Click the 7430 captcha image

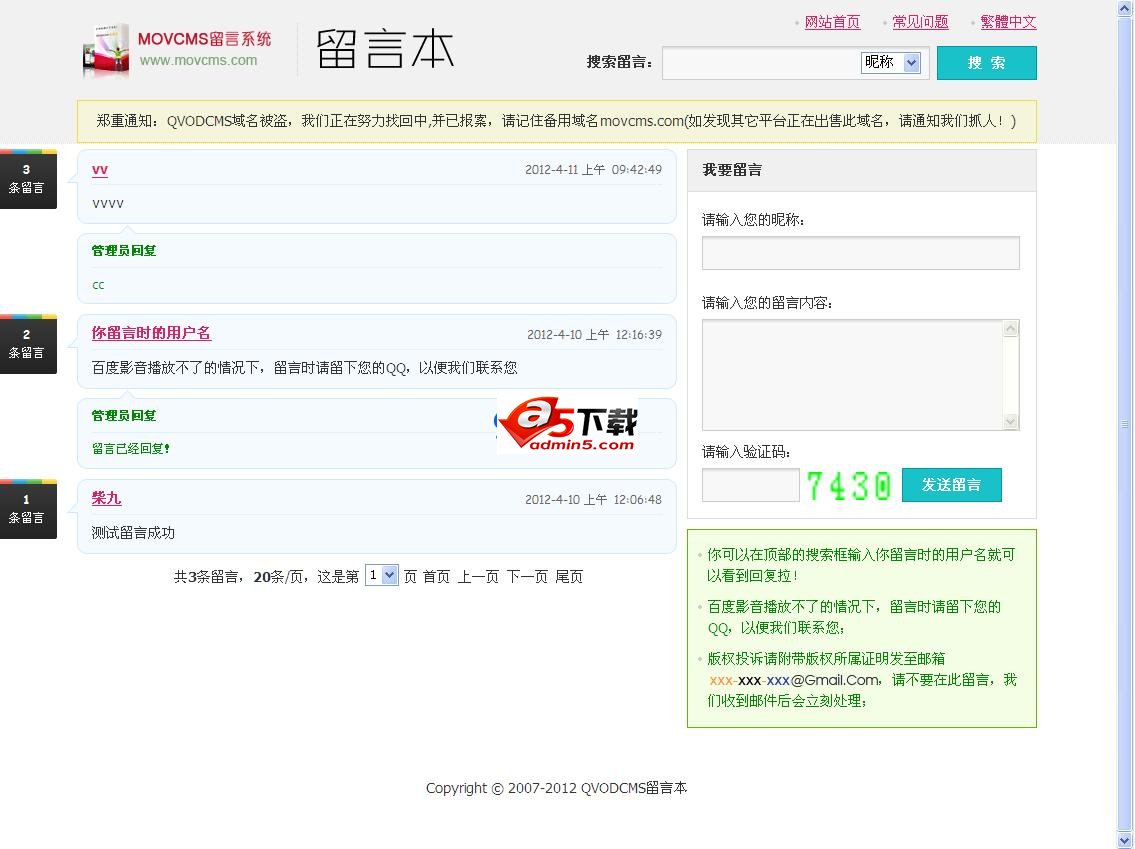coord(848,486)
